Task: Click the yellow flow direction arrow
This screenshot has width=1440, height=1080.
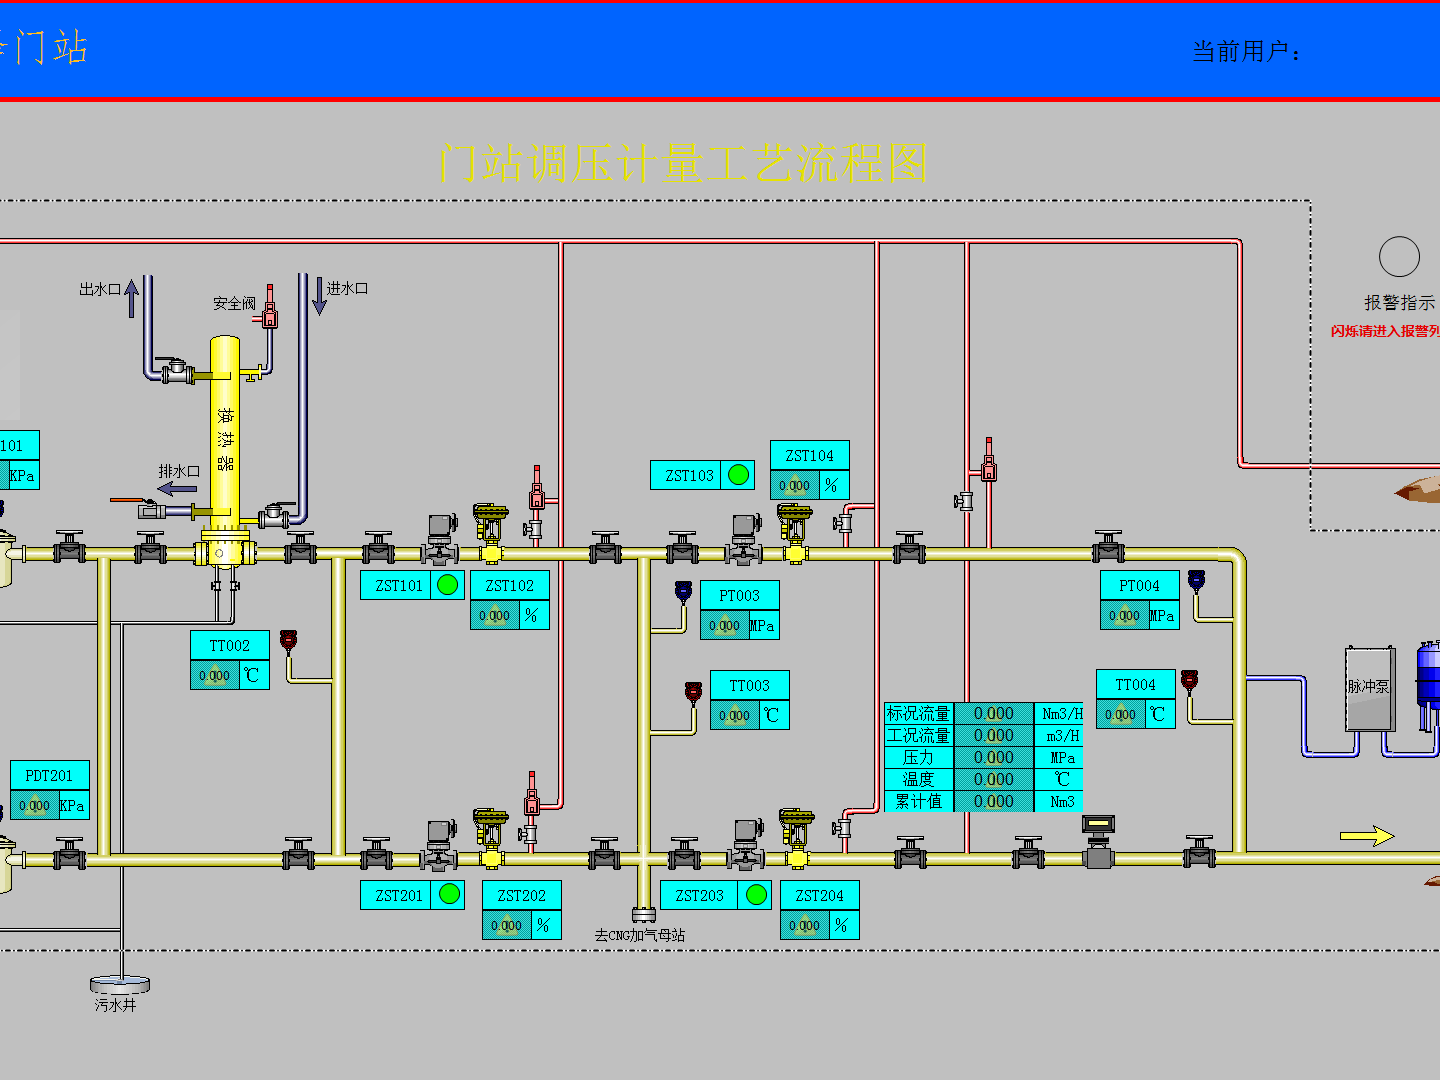Action: tap(1367, 835)
